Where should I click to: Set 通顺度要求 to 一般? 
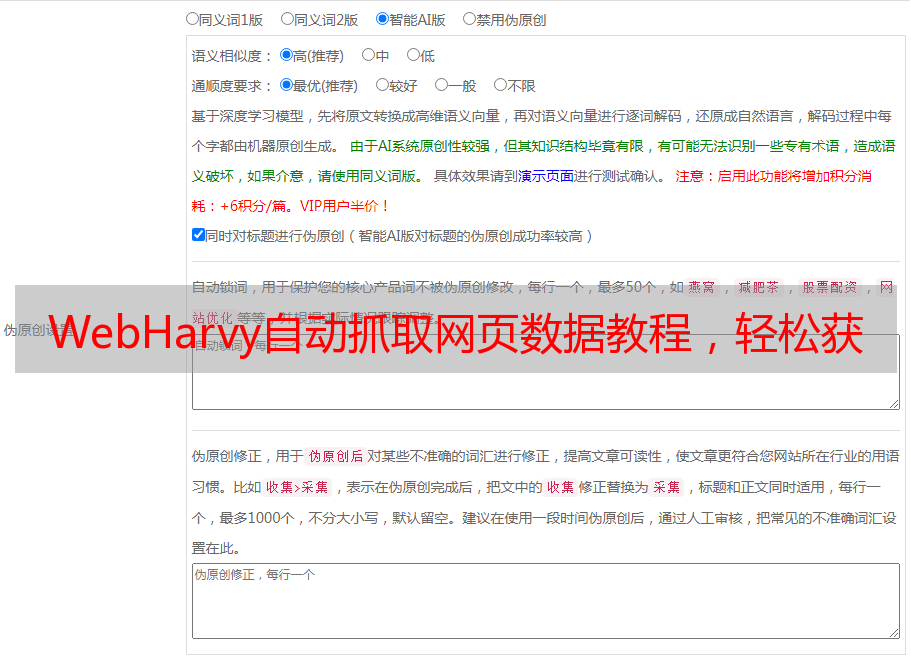(441, 85)
